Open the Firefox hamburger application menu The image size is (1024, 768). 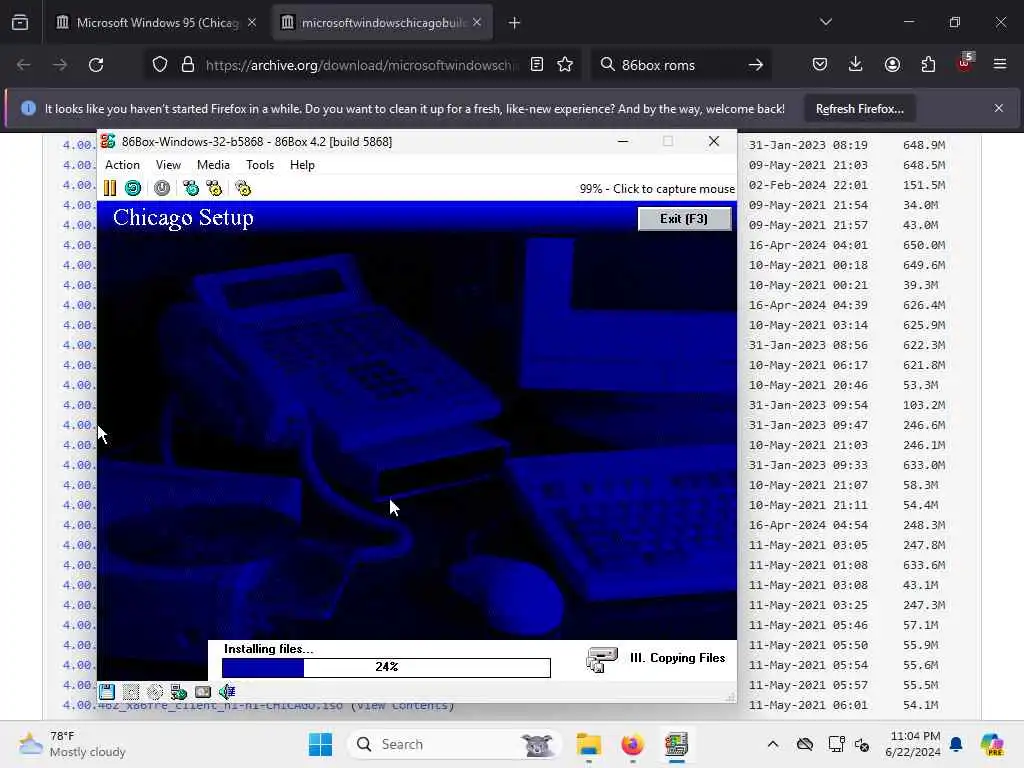click(1000, 64)
